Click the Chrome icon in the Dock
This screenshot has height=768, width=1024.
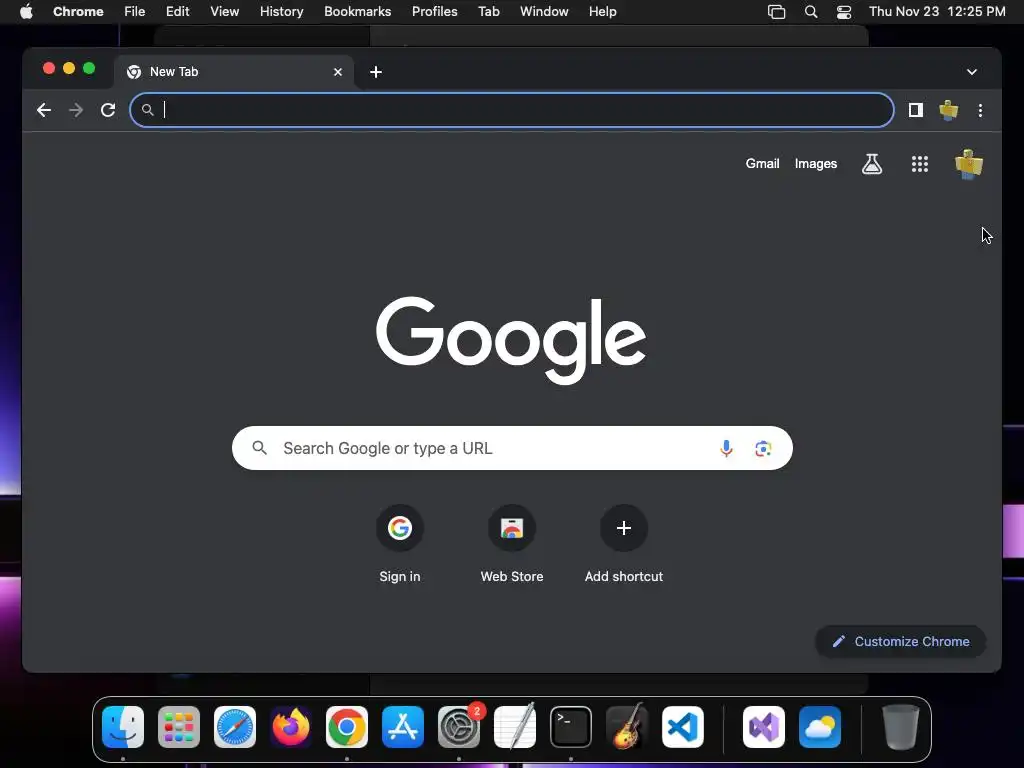pos(347,727)
